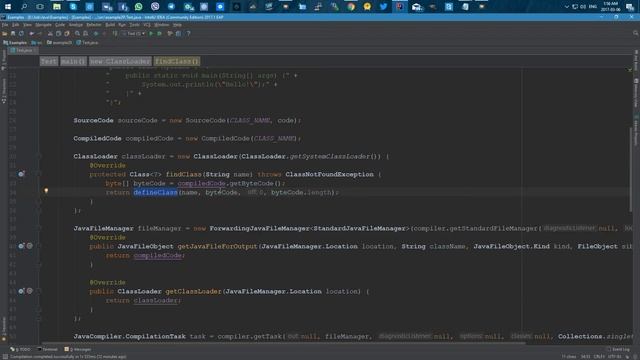Click the Paste toolbar icon
The height and width of the screenshot is (360, 640).
point(67,33)
